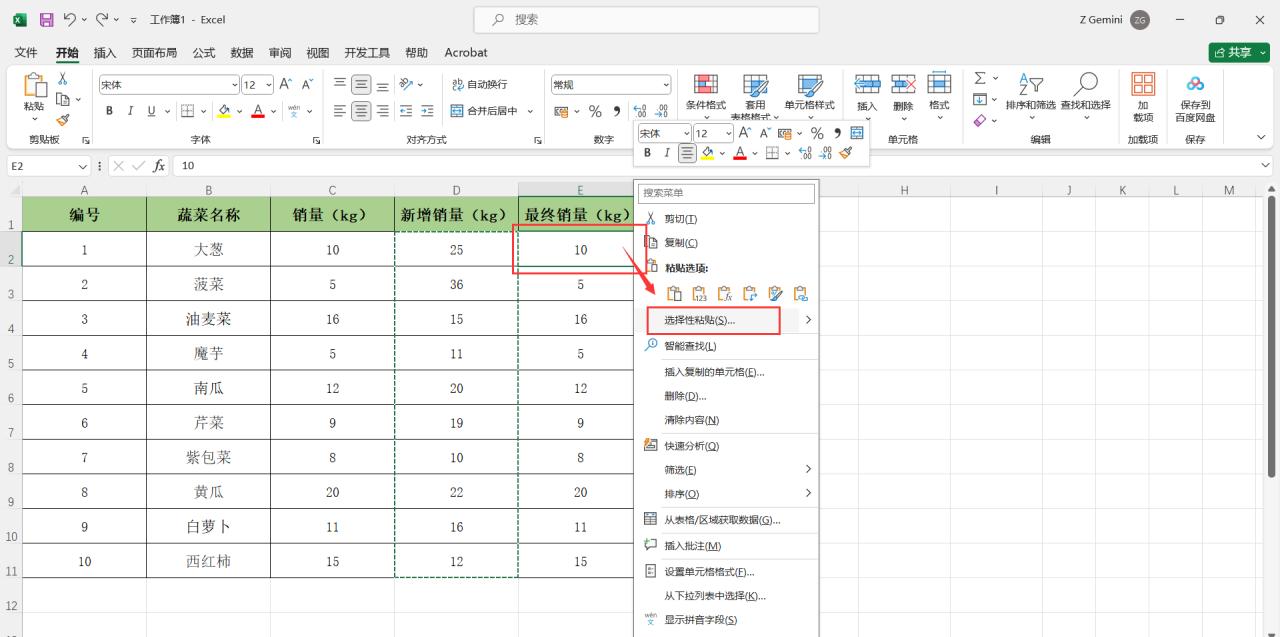Choose Paste Values (123) paste option
The width and height of the screenshot is (1280, 637).
[700, 294]
